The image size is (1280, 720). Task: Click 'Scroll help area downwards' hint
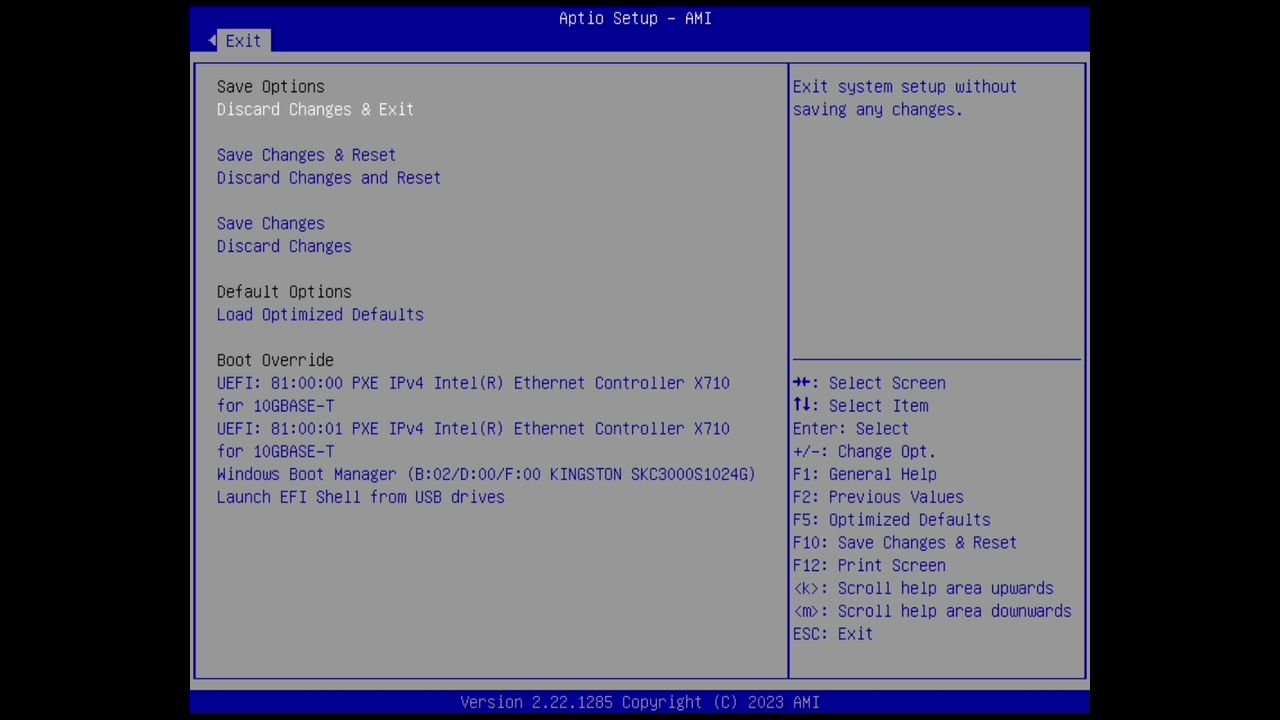coord(932,611)
